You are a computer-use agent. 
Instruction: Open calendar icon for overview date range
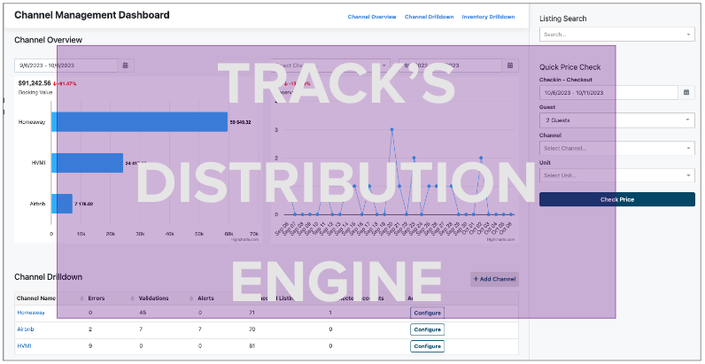click(125, 66)
